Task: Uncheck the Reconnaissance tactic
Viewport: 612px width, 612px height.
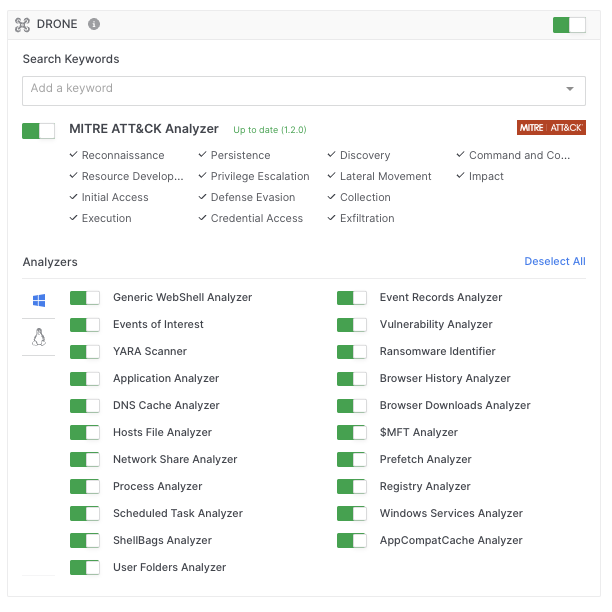Action: pos(74,156)
